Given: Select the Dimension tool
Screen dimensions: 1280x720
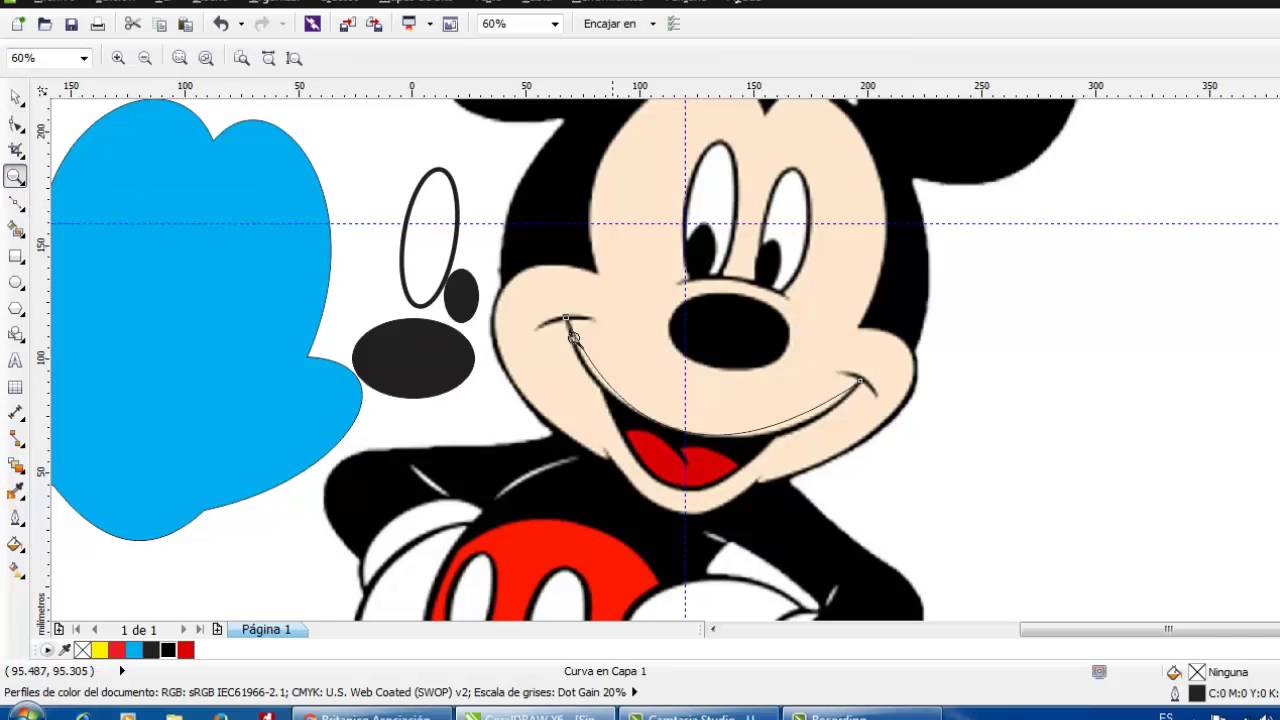Looking at the screenshot, I should pos(16,413).
